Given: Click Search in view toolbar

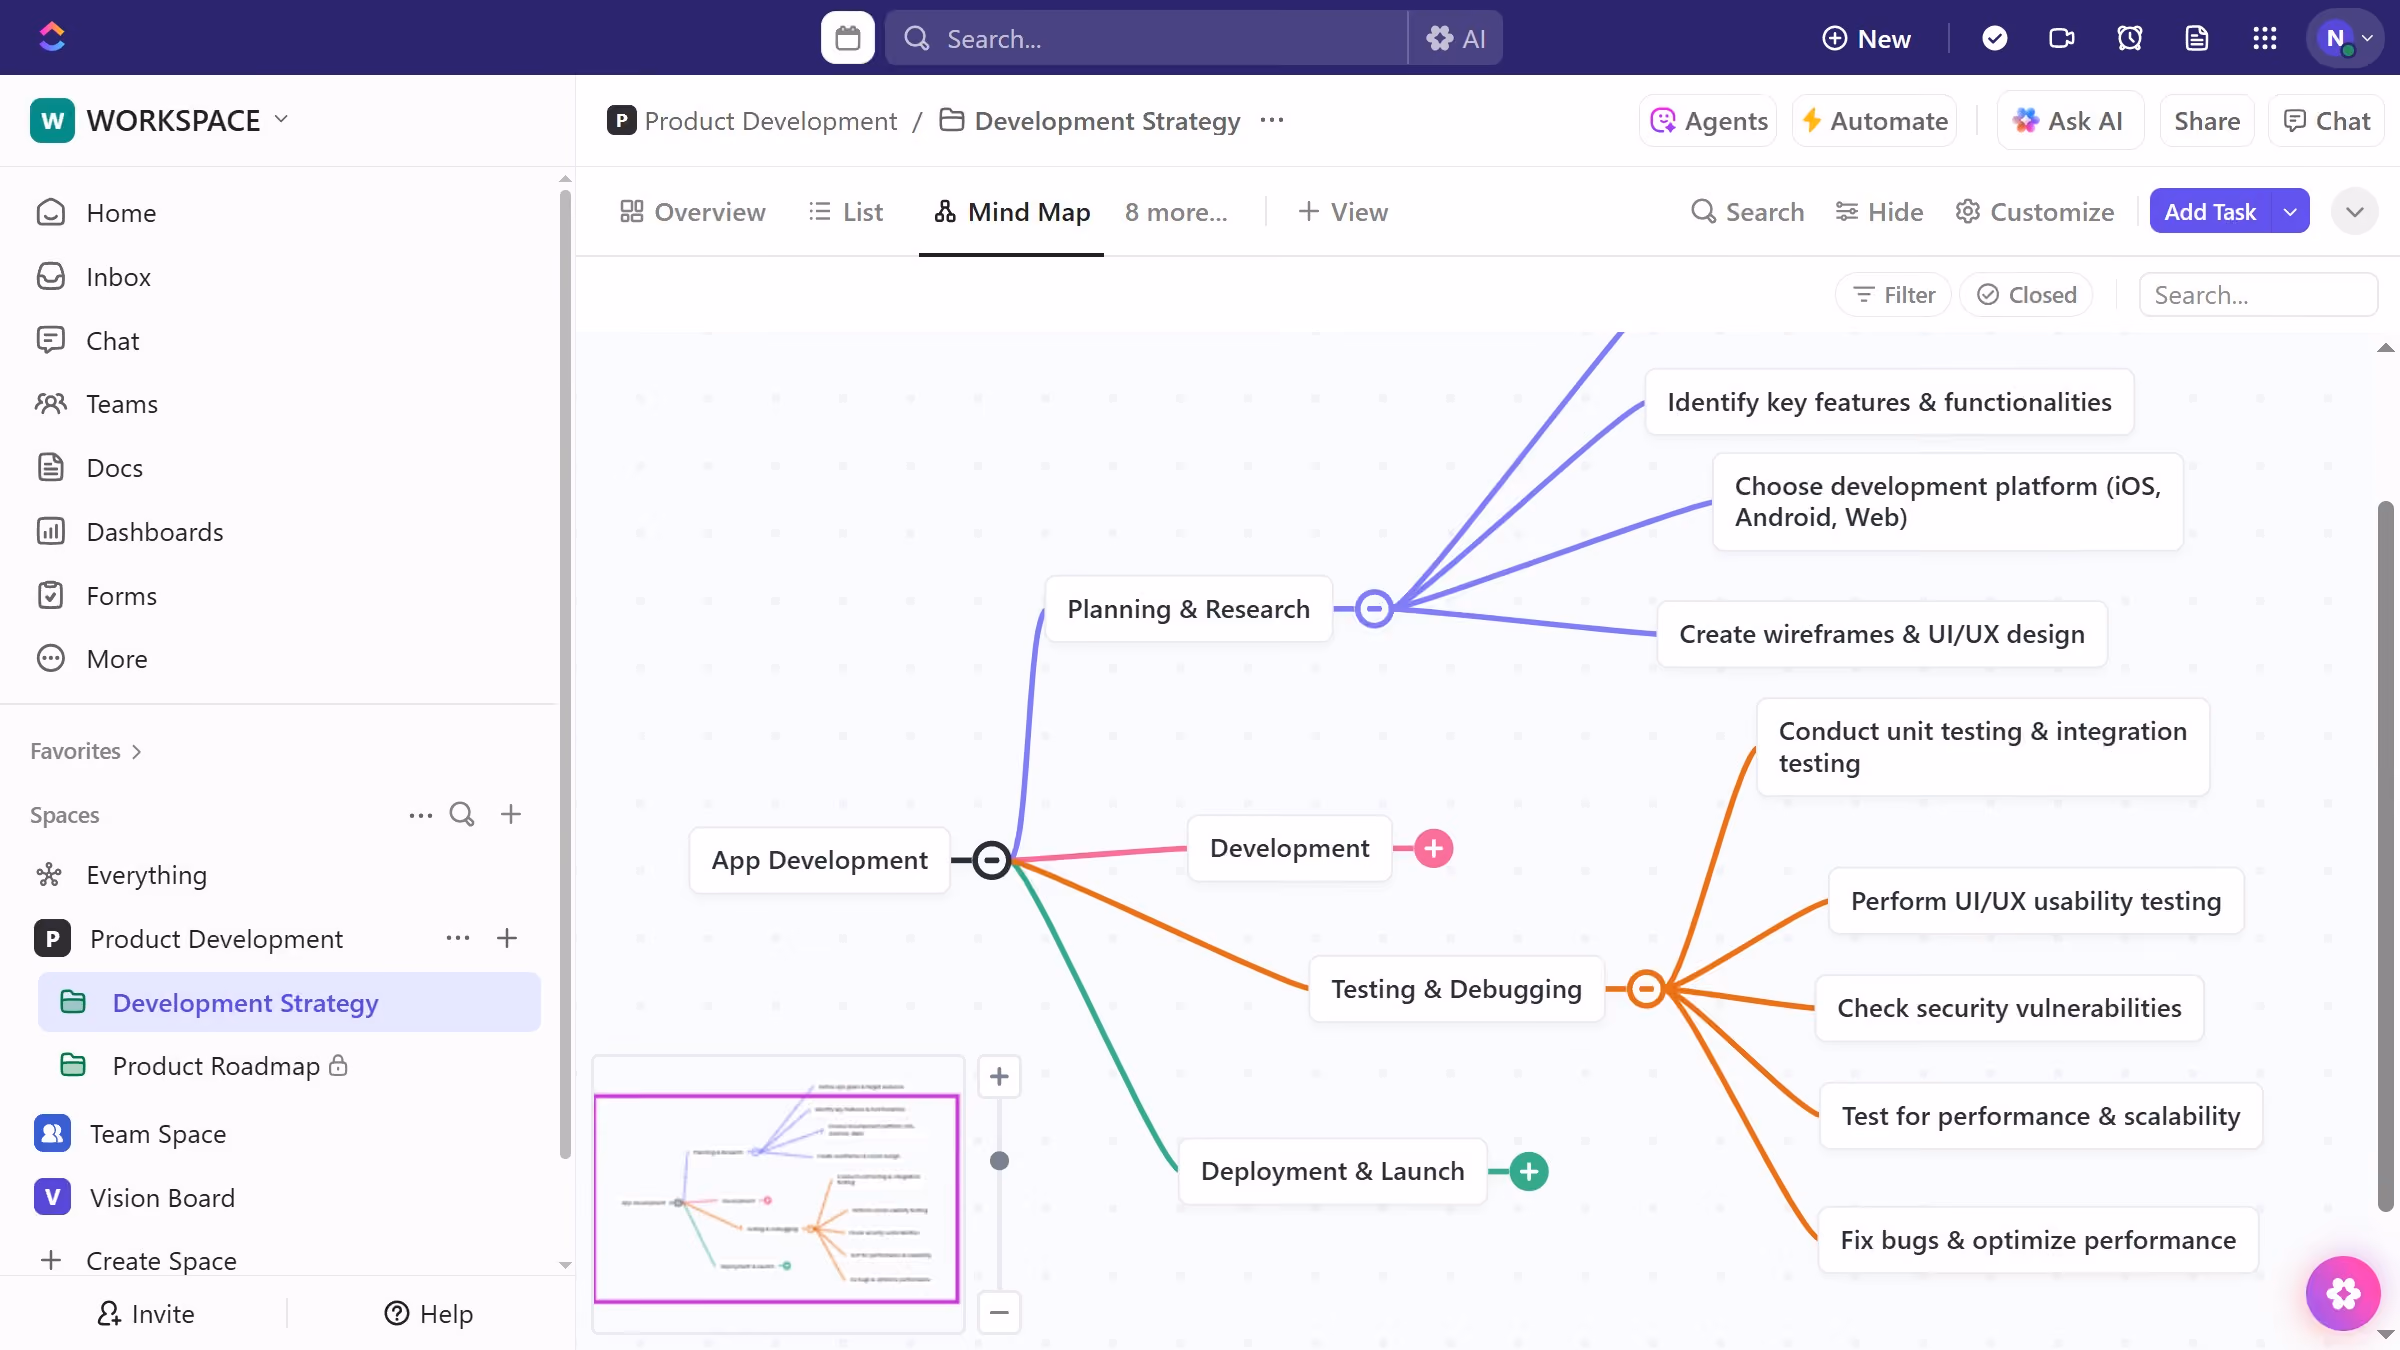Looking at the screenshot, I should [x=1747, y=212].
